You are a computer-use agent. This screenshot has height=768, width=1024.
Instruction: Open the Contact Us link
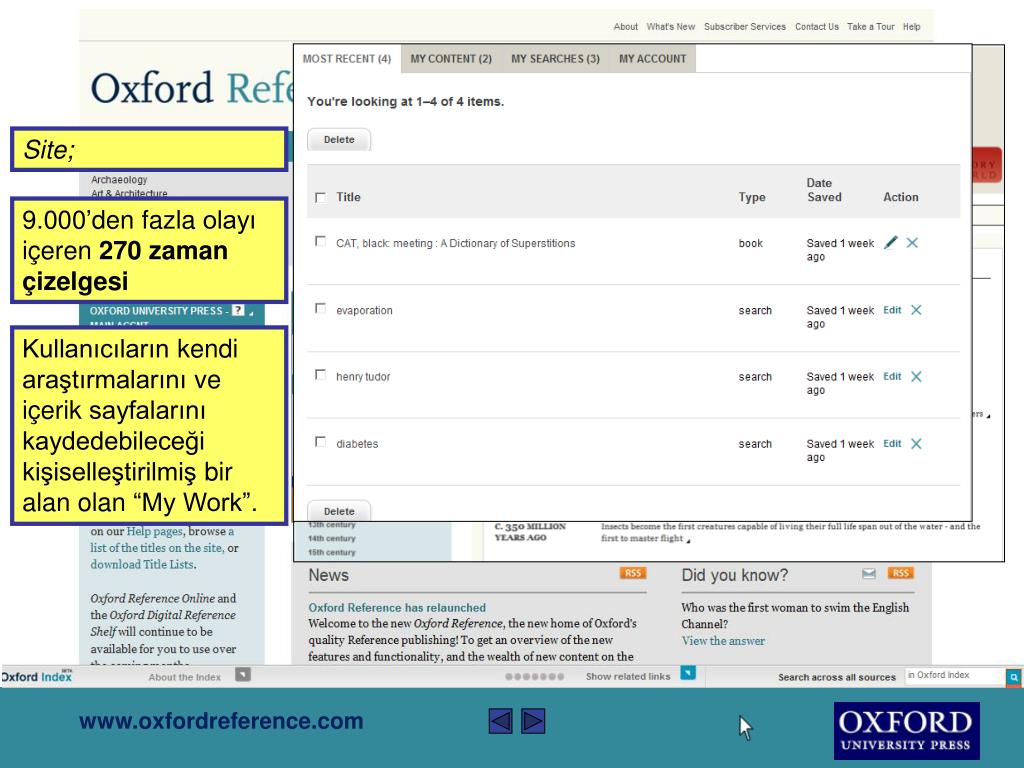click(x=817, y=27)
